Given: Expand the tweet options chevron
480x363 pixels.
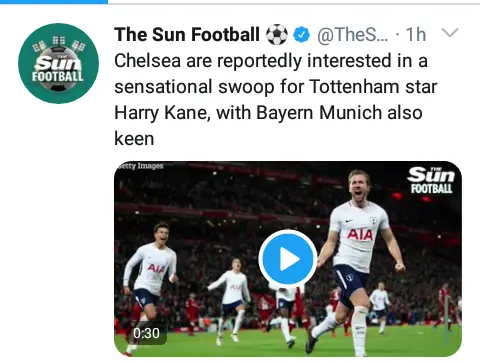Looking at the screenshot, I should click(x=450, y=33).
